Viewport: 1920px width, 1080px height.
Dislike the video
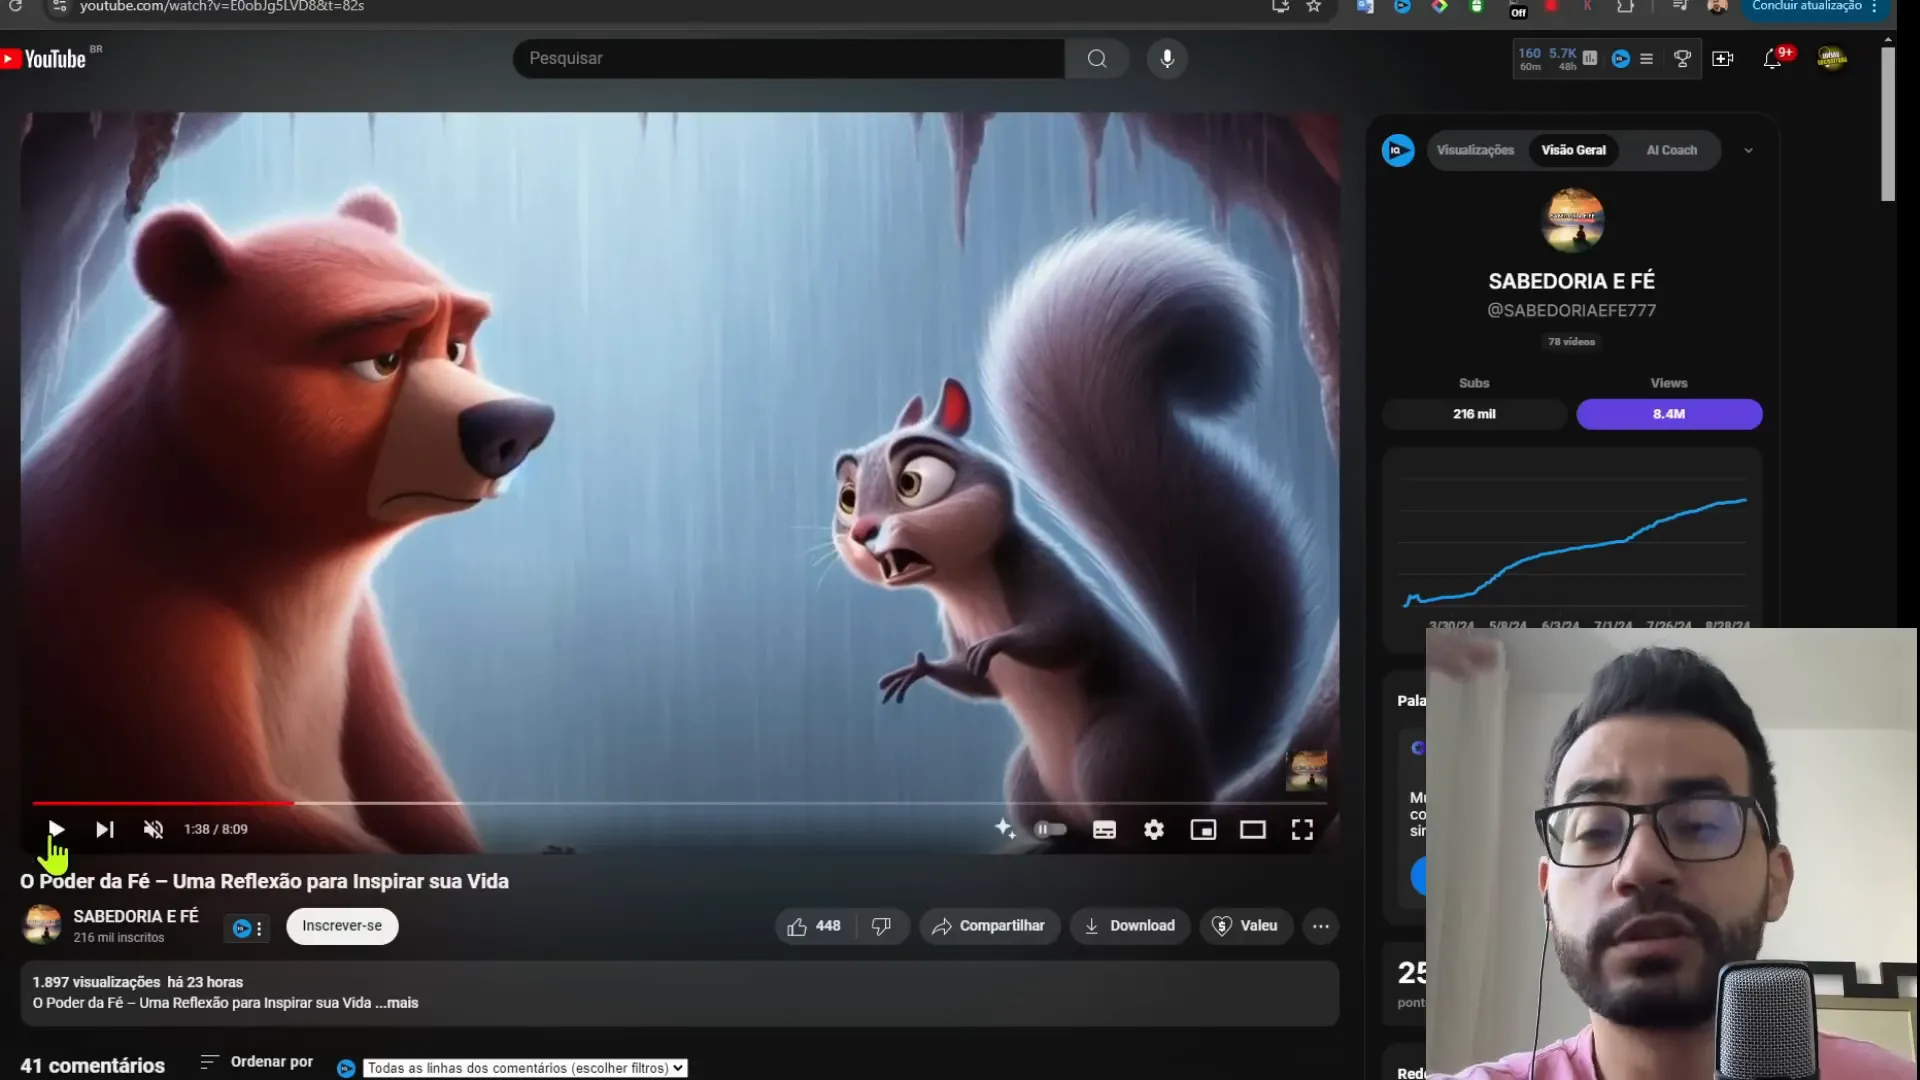[x=881, y=926]
